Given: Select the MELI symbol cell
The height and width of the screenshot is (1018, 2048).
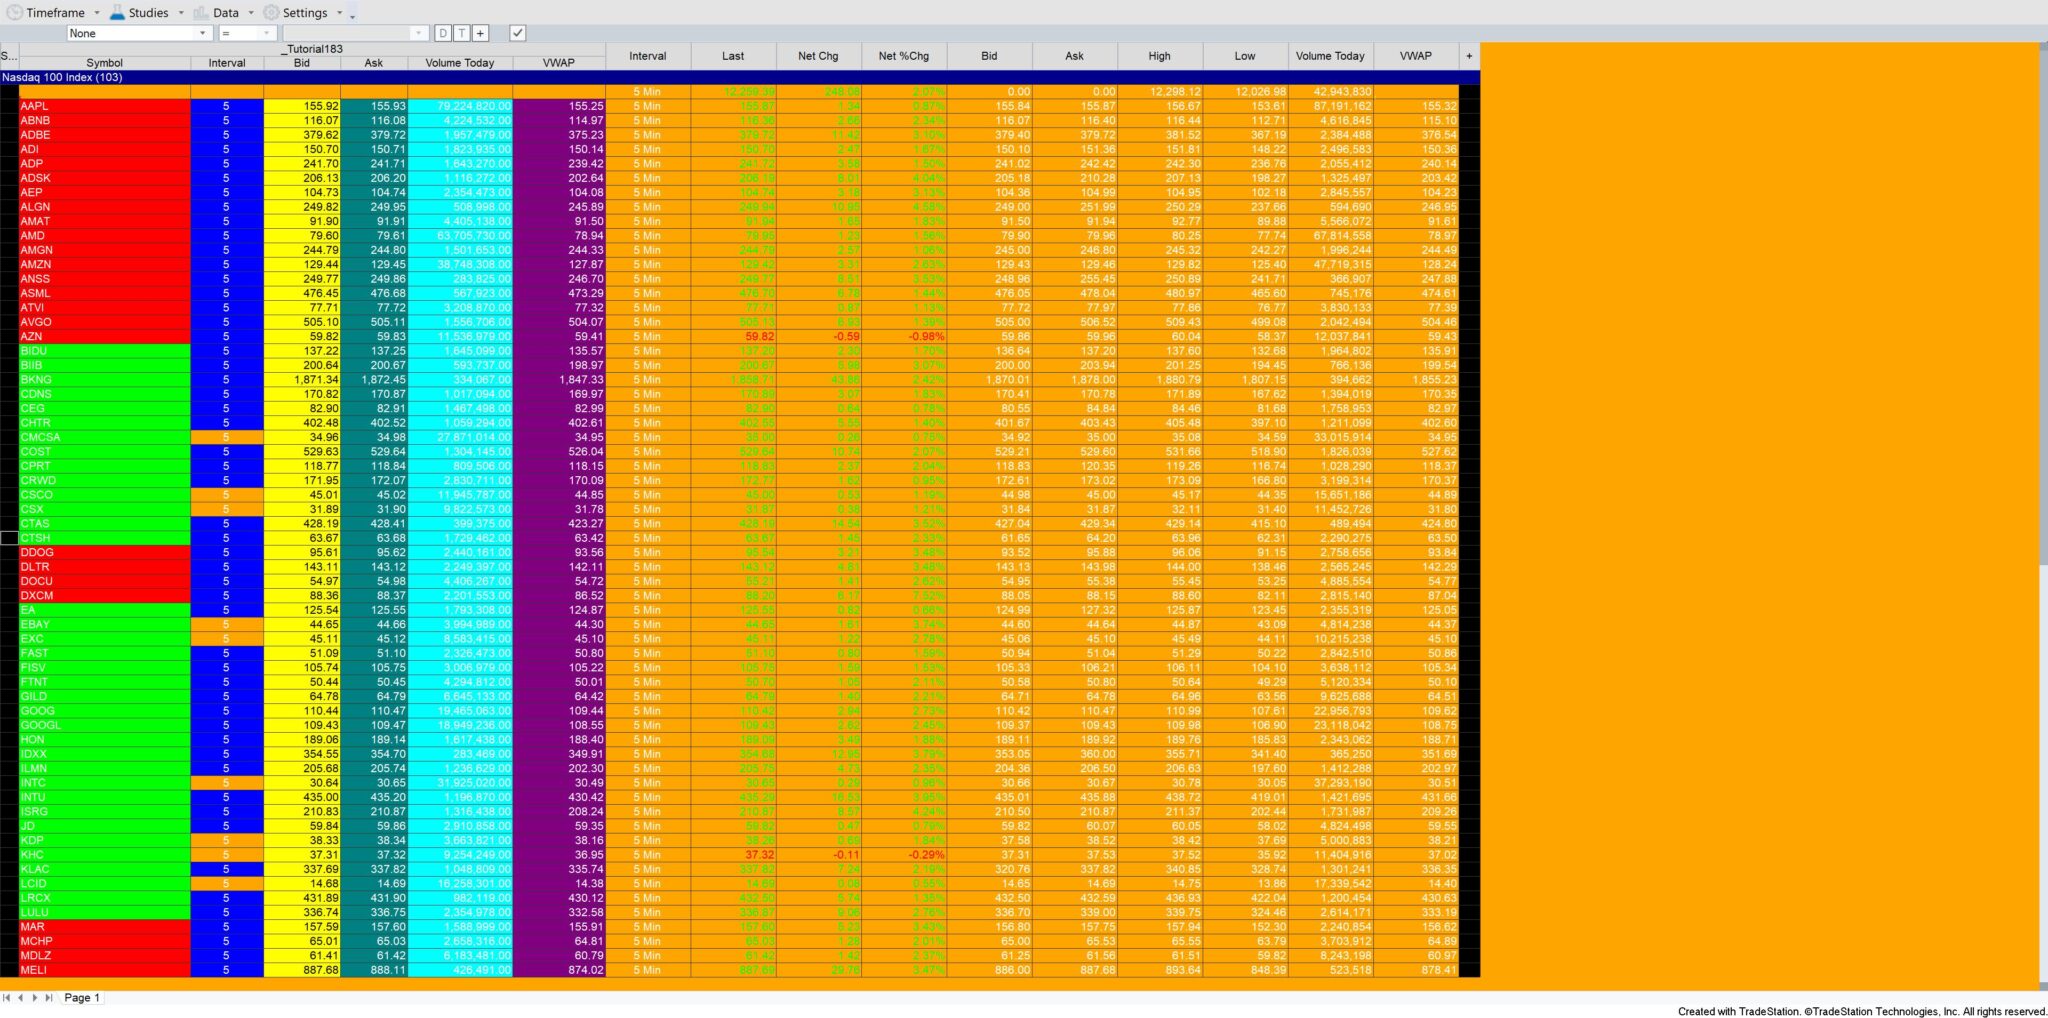Looking at the screenshot, I should (105, 970).
